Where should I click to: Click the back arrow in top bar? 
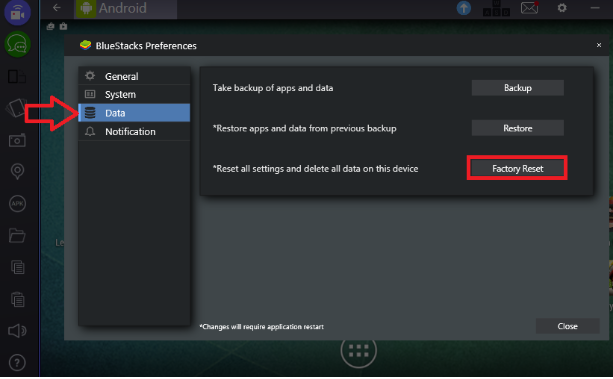tap(57, 7)
